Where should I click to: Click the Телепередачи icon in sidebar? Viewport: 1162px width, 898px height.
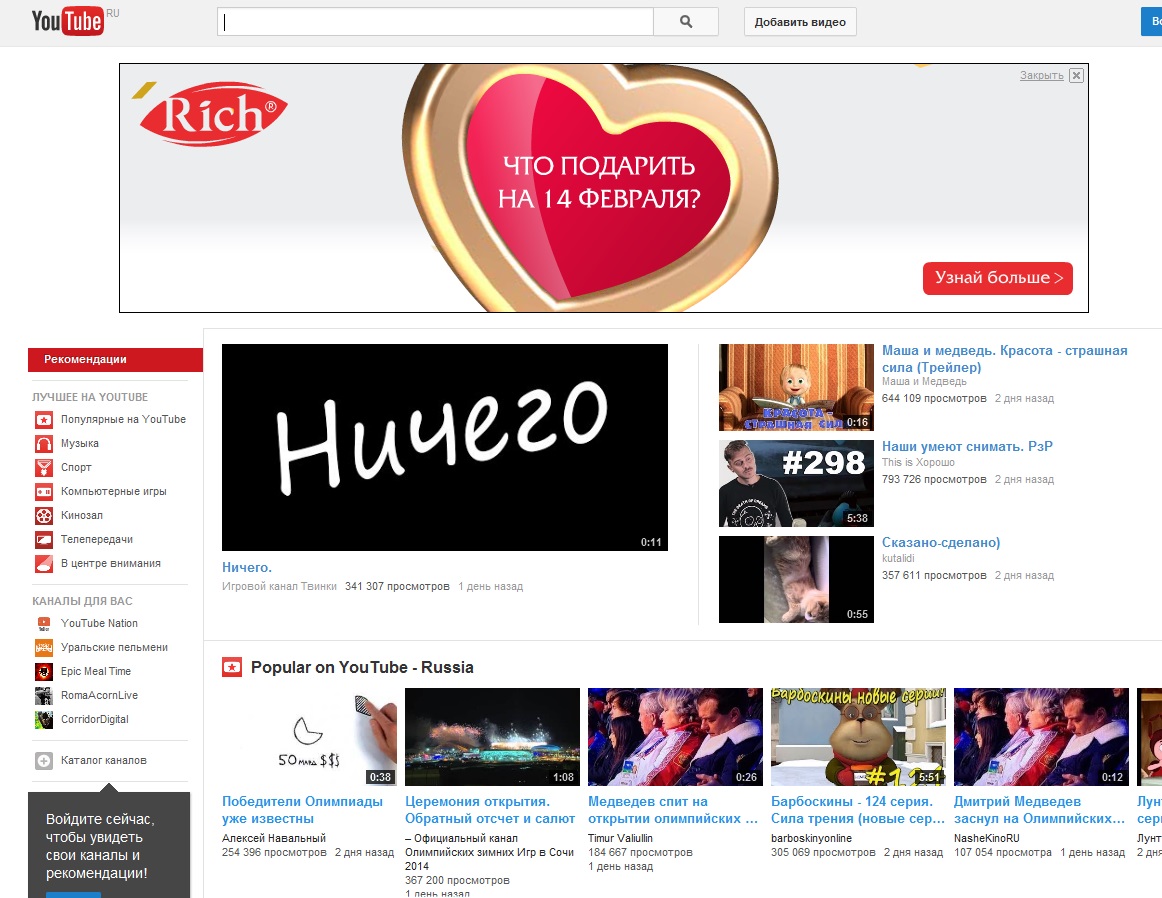[44, 539]
